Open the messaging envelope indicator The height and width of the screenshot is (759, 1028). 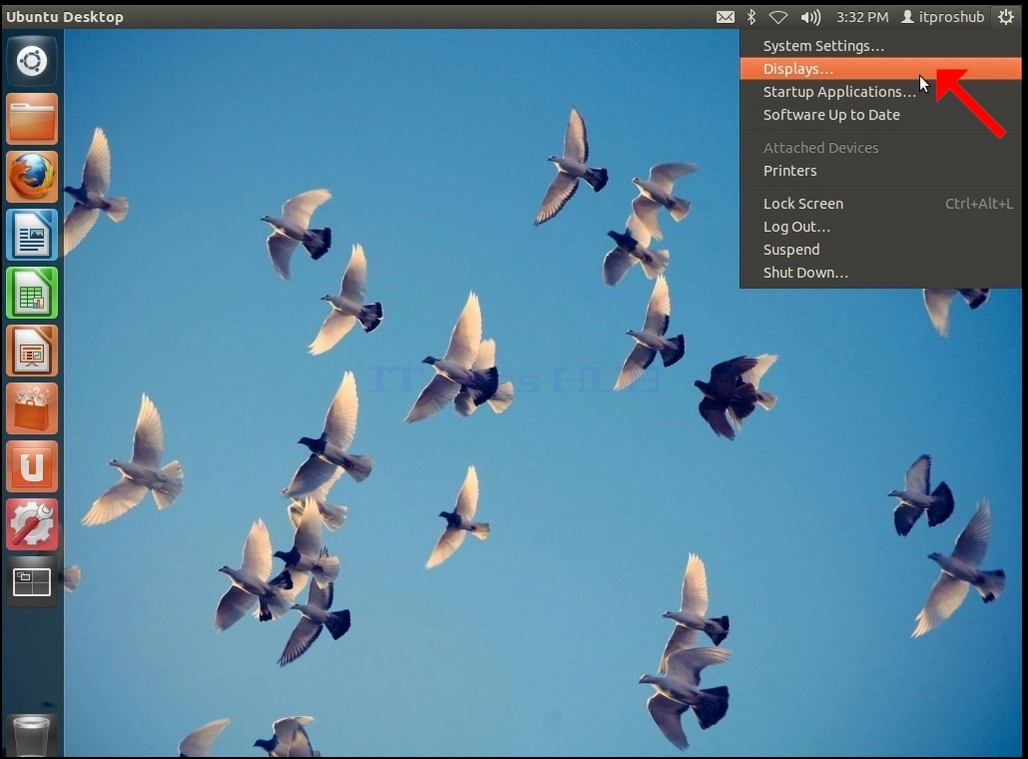pos(725,17)
